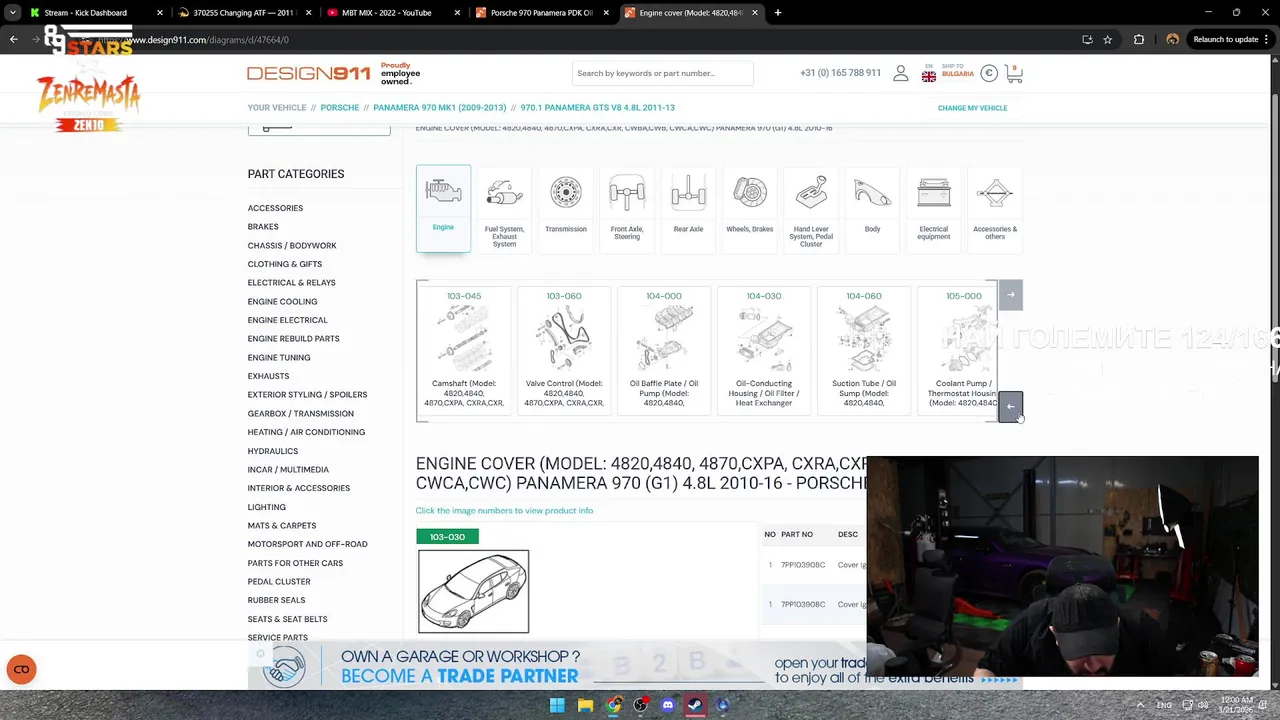This screenshot has height=720, width=1280.
Task: Switch to Changing ATF tab
Action: click(246, 13)
